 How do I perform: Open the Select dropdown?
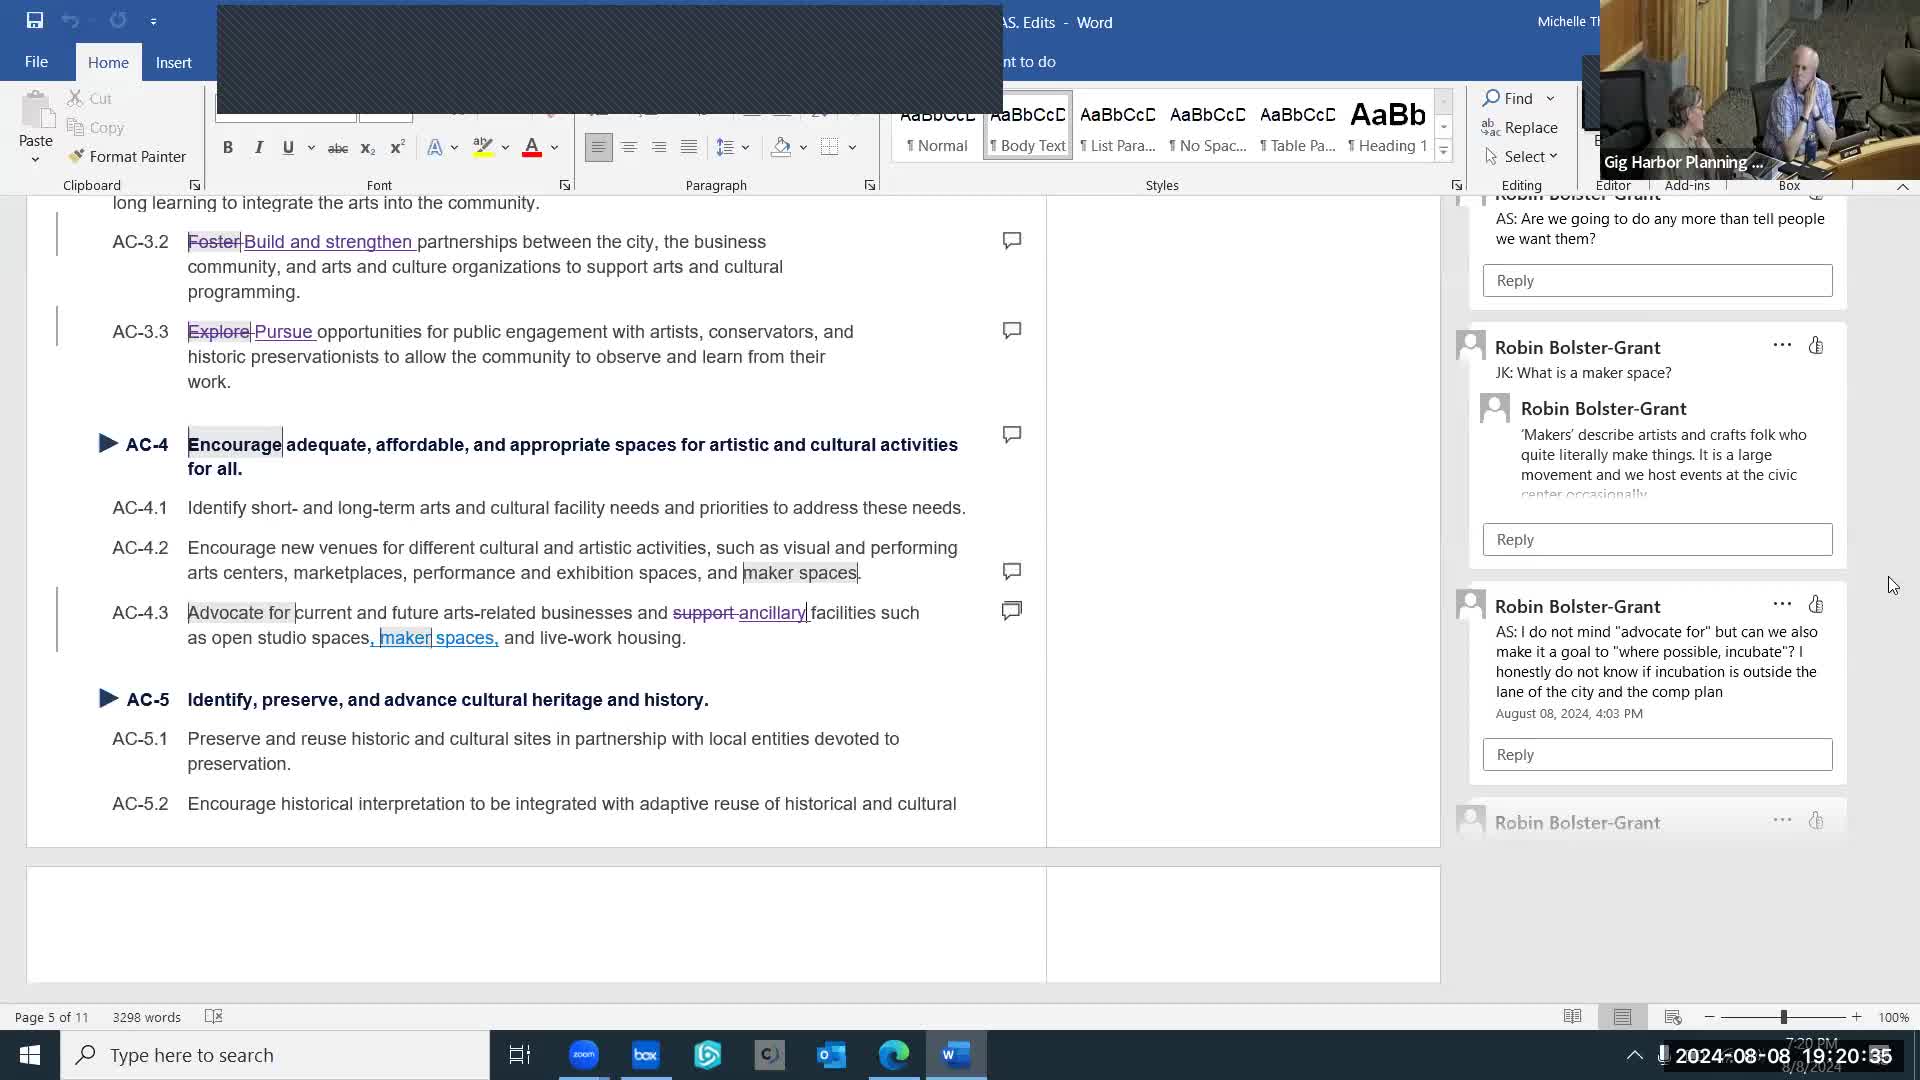(x=1521, y=156)
